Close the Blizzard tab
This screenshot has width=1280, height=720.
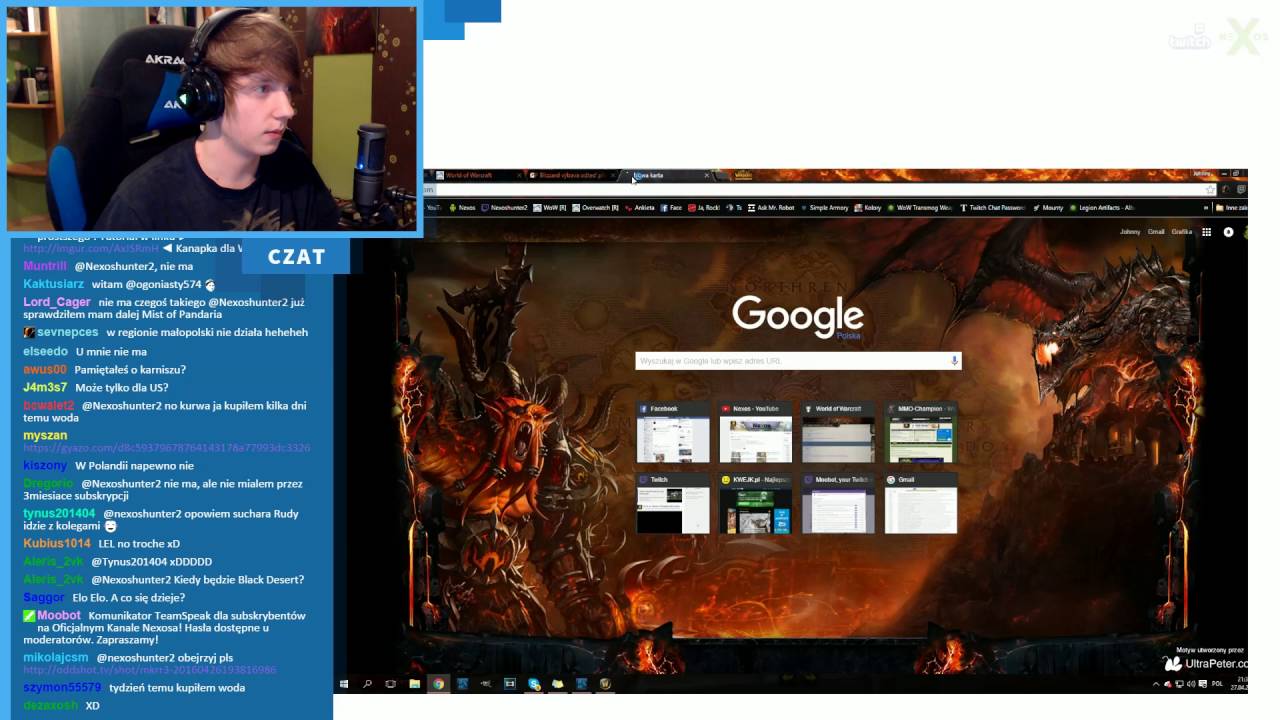click(x=613, y=175)
